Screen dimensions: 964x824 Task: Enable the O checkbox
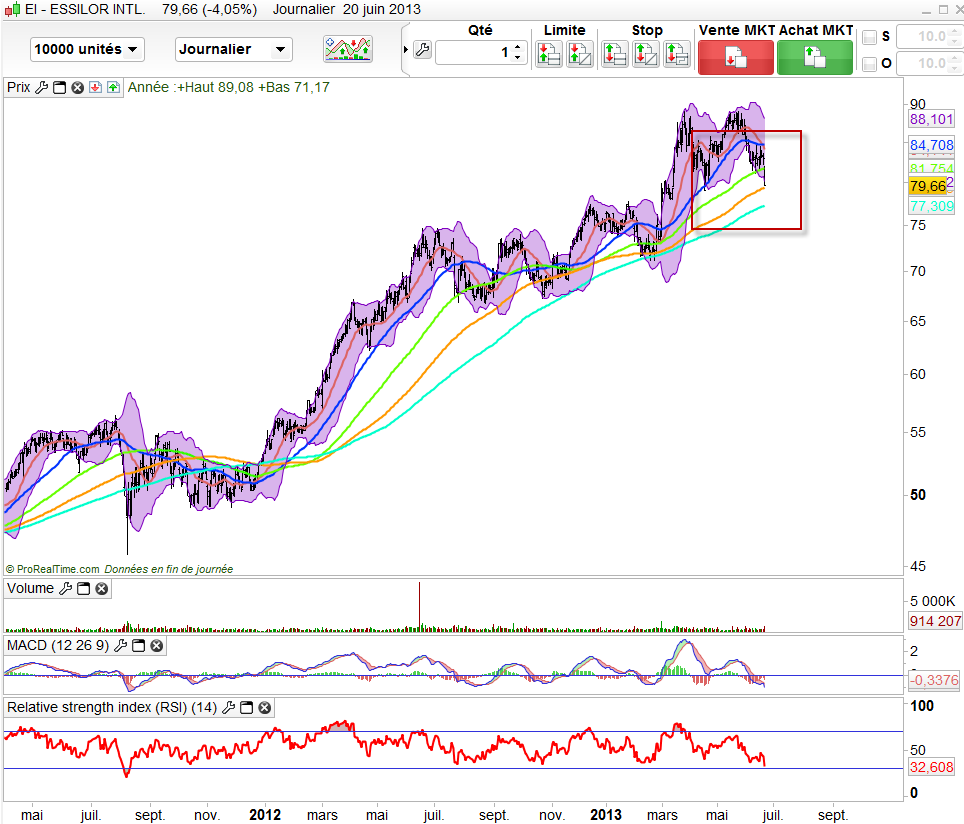(869, 64)
